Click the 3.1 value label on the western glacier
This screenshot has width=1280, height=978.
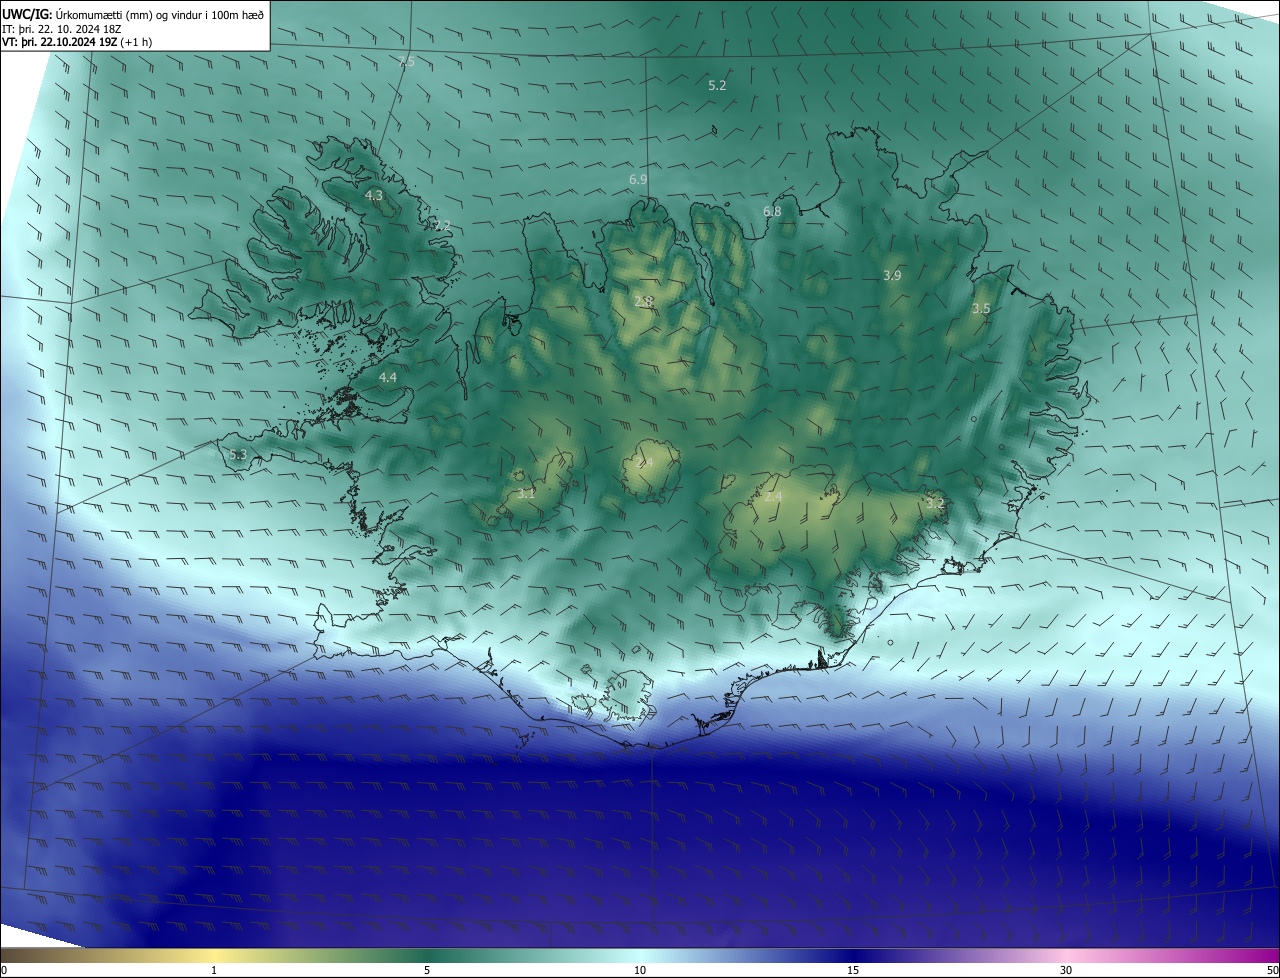coord(527,493)
